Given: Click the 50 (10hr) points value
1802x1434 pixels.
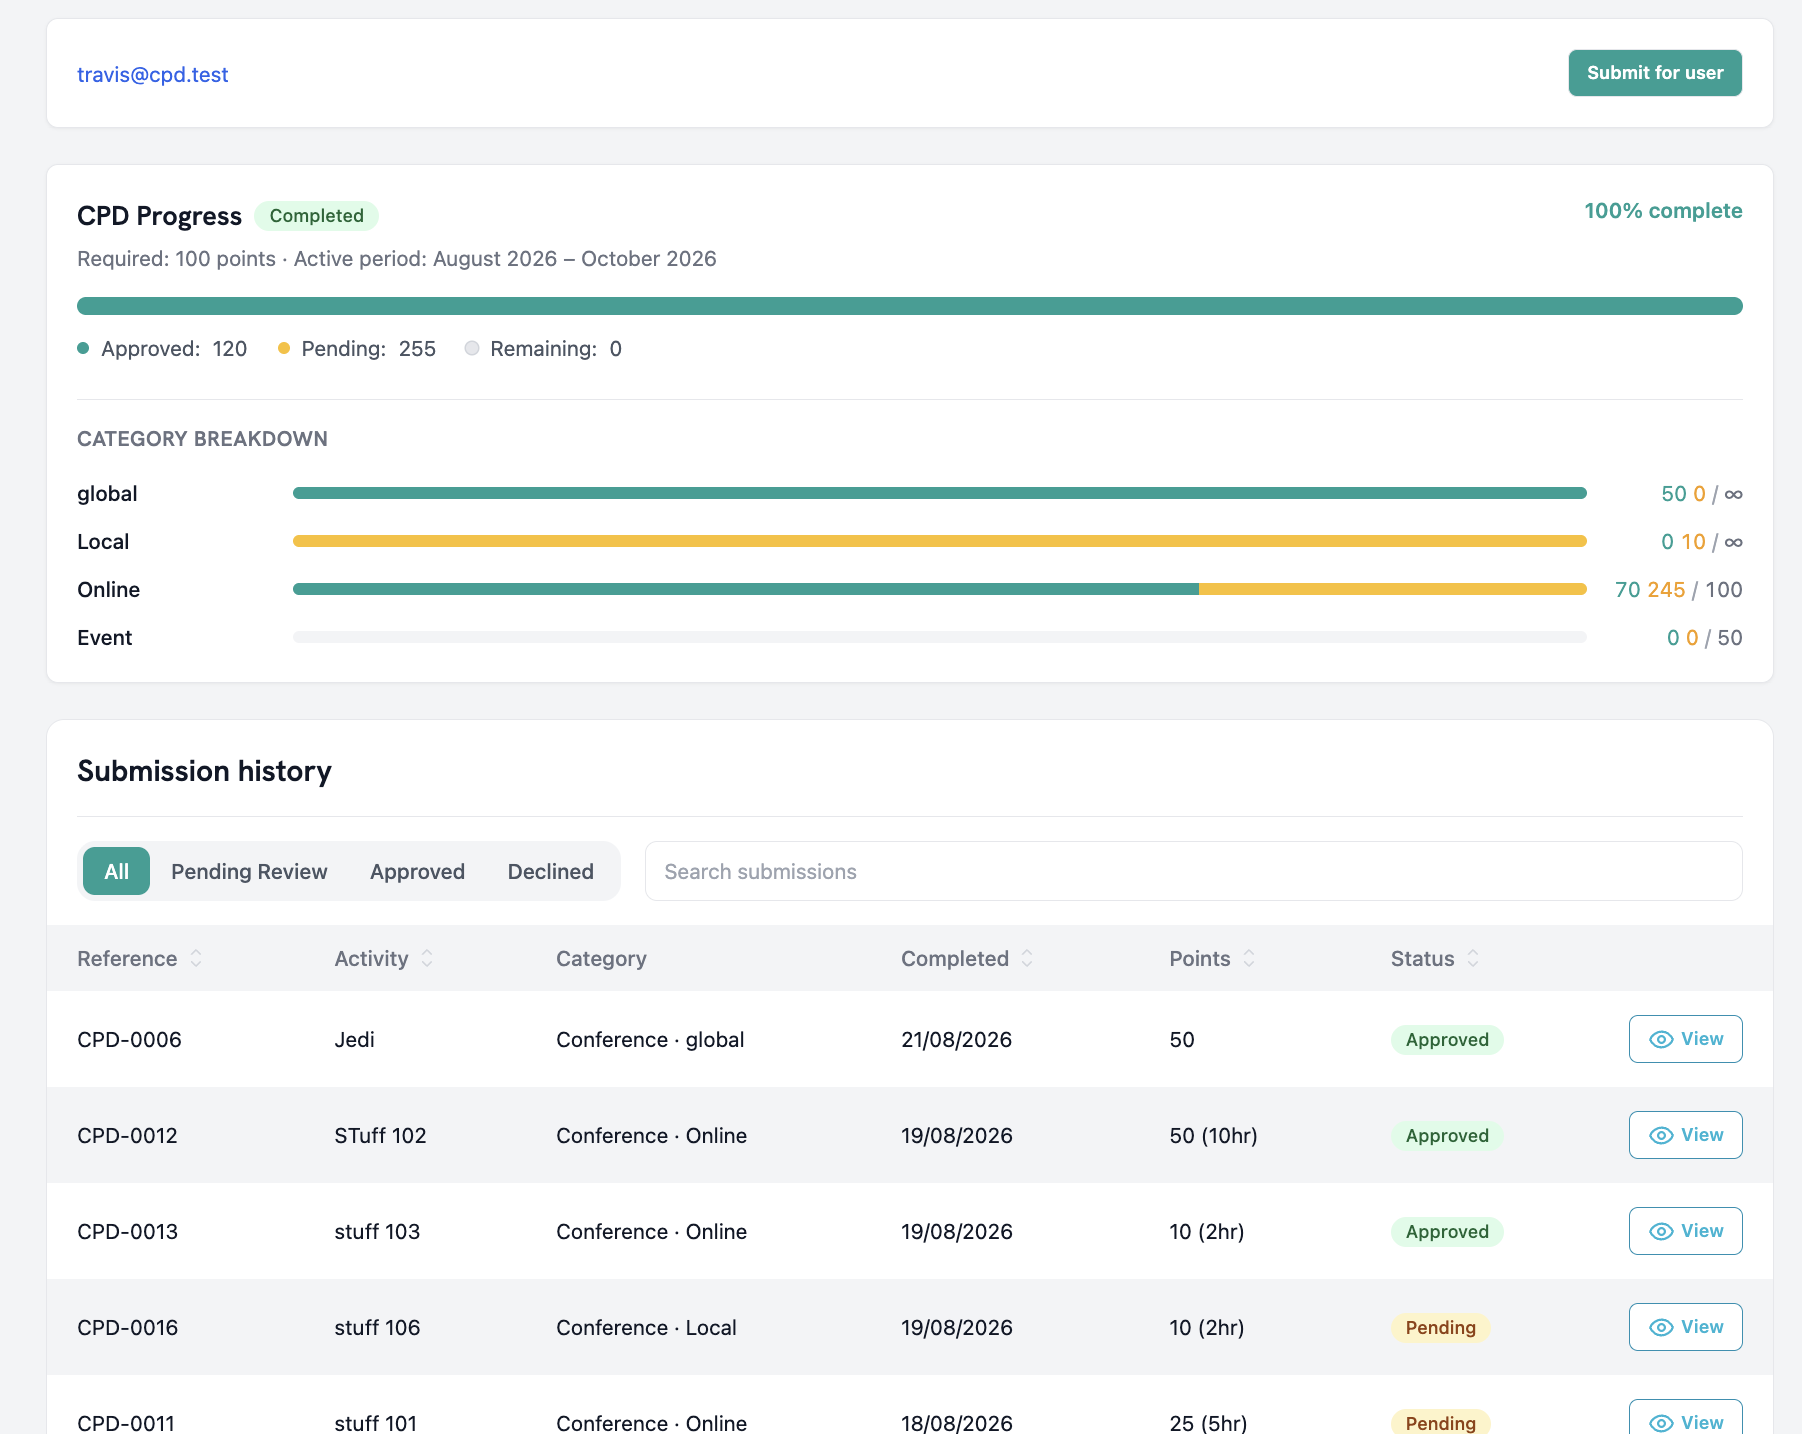Looking at the screenshot, I should 1213,1135.
